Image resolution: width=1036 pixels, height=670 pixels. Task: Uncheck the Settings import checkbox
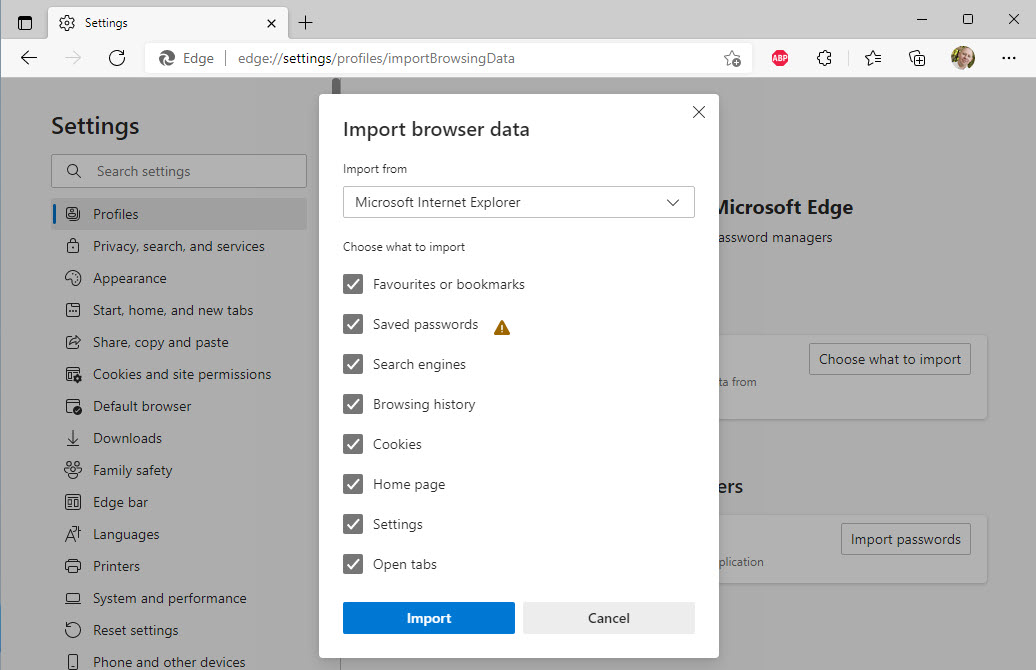click(x=353, y=524)
